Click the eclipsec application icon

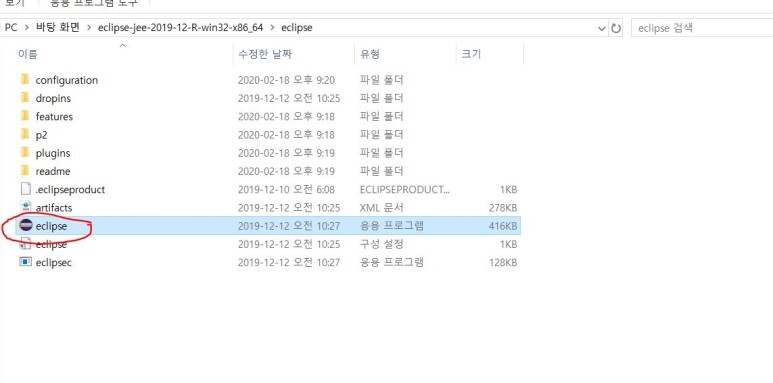[26, 262]
